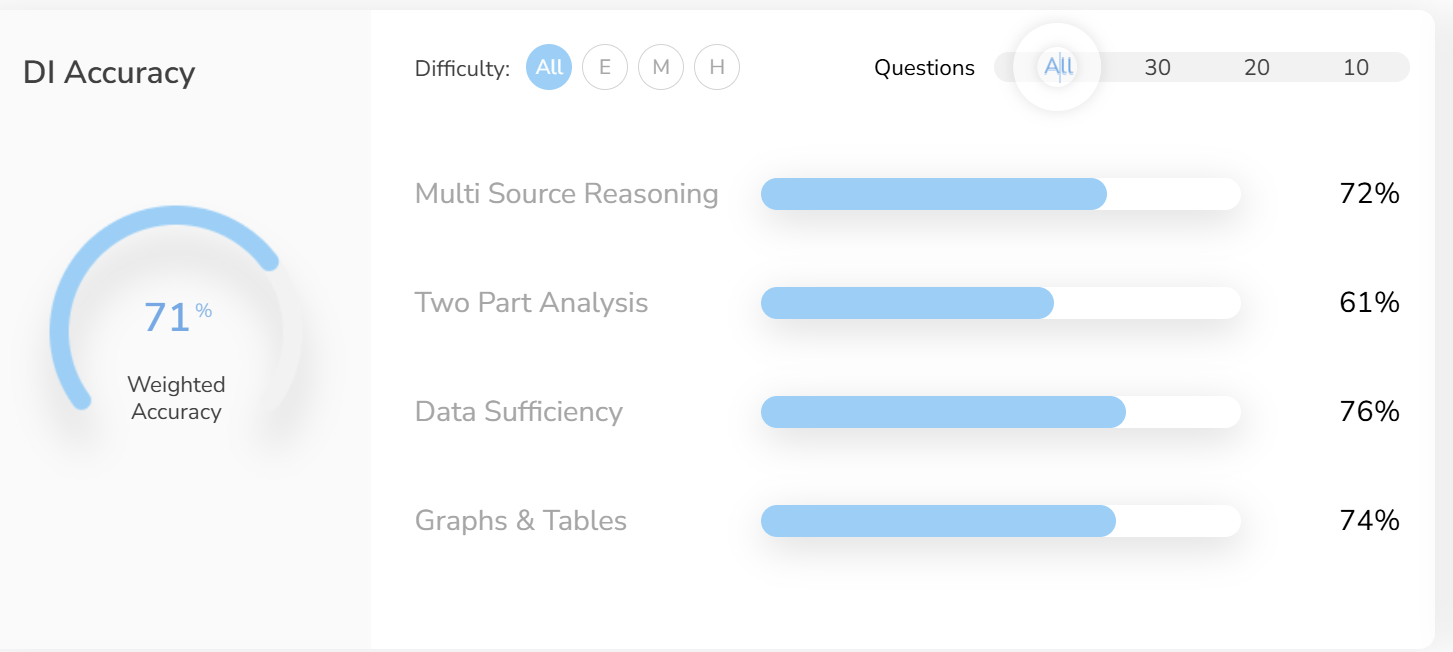Select the All difficulty filter
Viewport: 1453px width, 652px height.
click(x=549, y=68)
